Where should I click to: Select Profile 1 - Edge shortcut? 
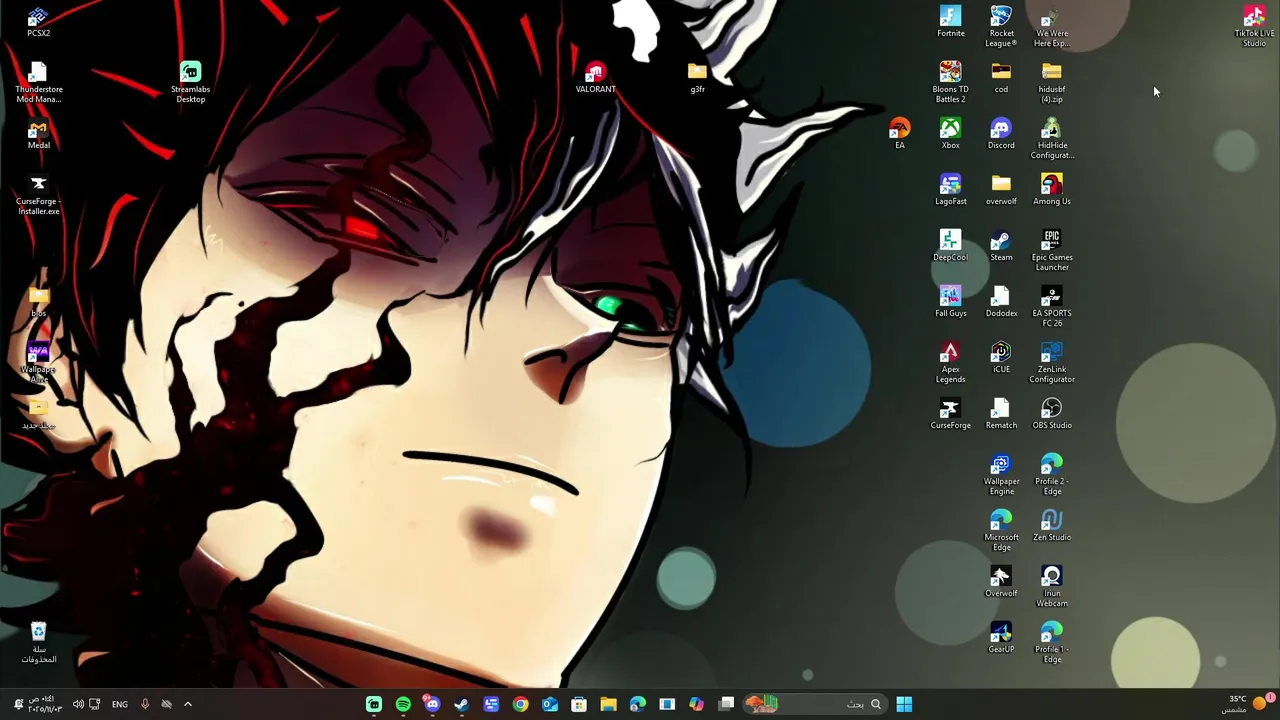[x=1051, y=644]
